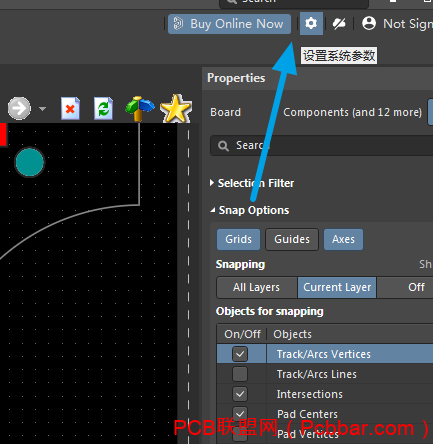The width and height of the screenshot is (433, 444).
Task: Click the user account avatar icon
Action: [x=369, y=23]
